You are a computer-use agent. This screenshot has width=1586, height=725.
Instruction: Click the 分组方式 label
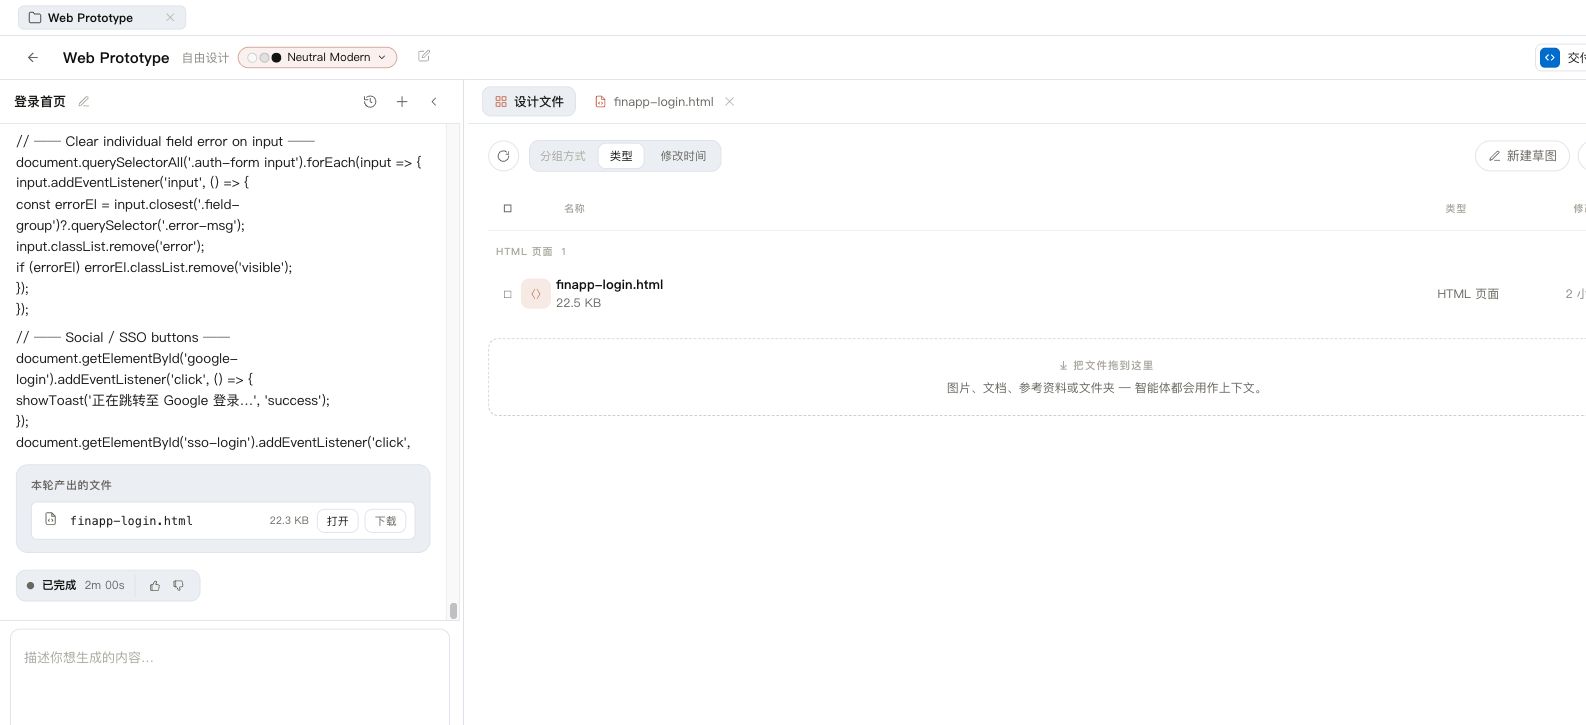coord(563,156)
